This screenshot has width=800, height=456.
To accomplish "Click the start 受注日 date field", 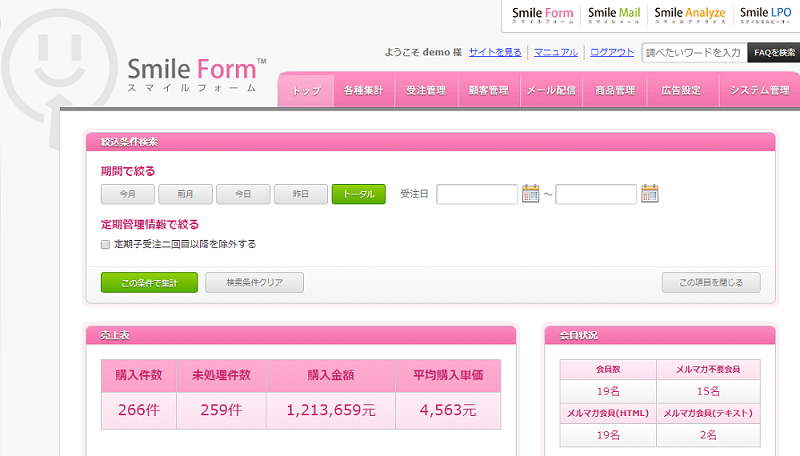I will click(x=477, y=194).
